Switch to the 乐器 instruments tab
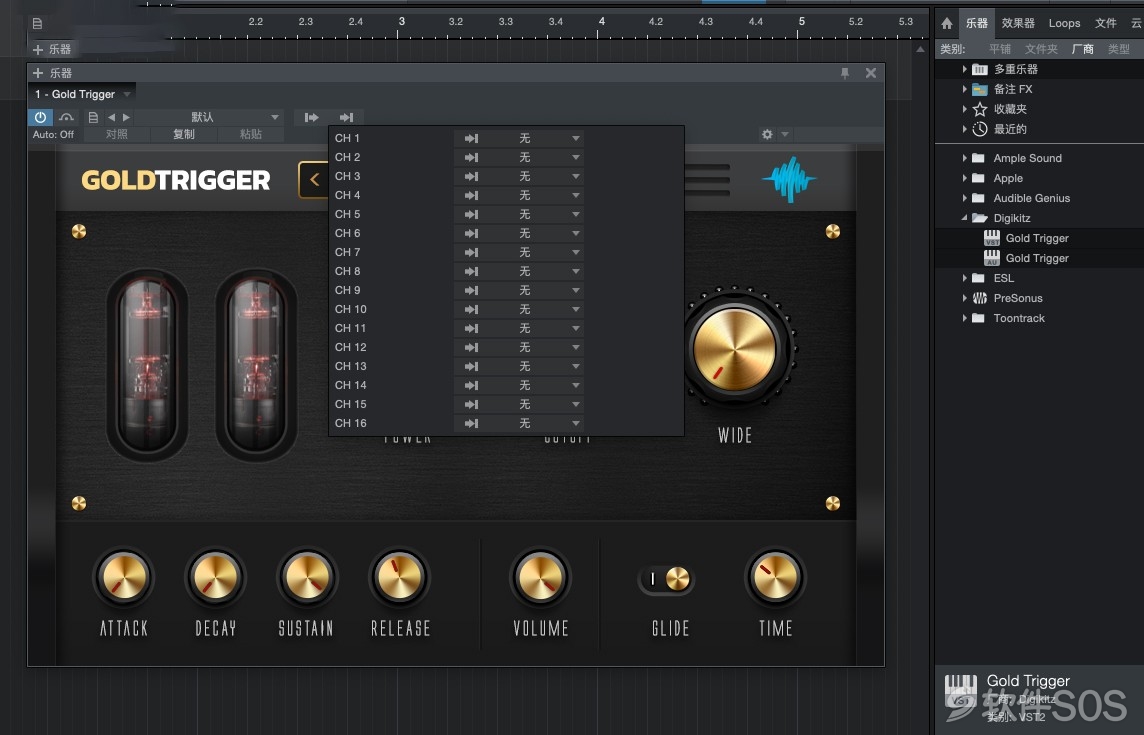Screen dimensions: 1144x735 tap(977, 23)
